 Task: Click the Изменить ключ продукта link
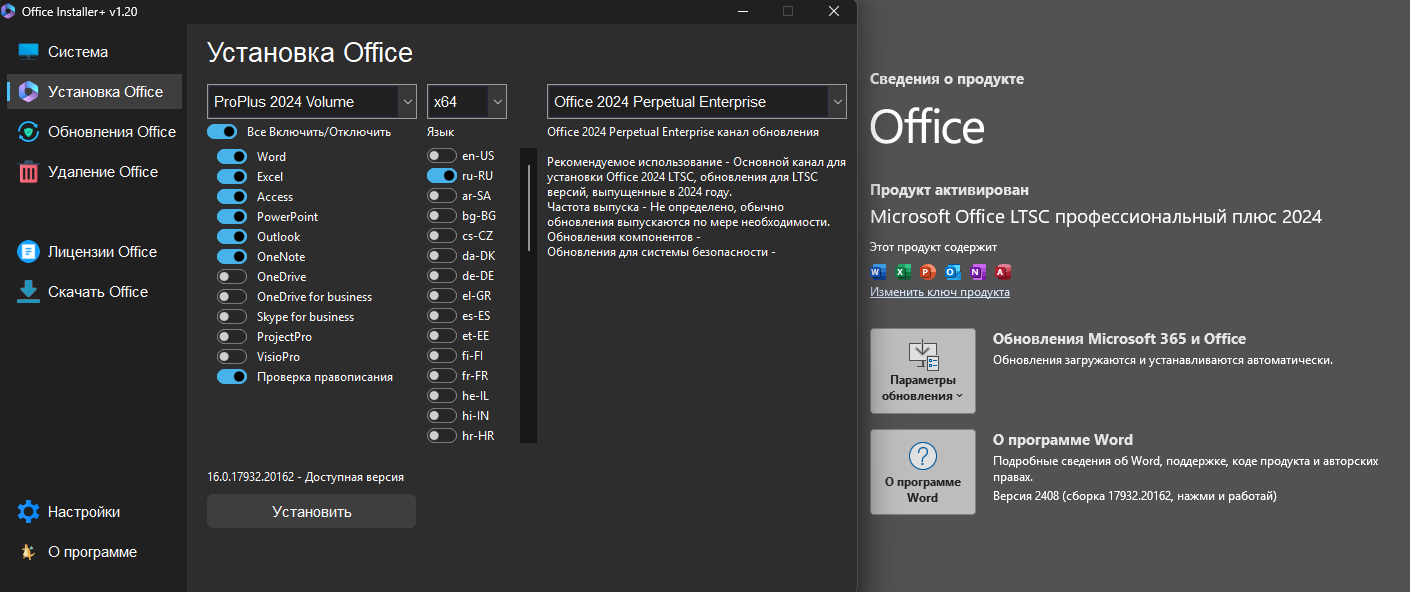940,292
